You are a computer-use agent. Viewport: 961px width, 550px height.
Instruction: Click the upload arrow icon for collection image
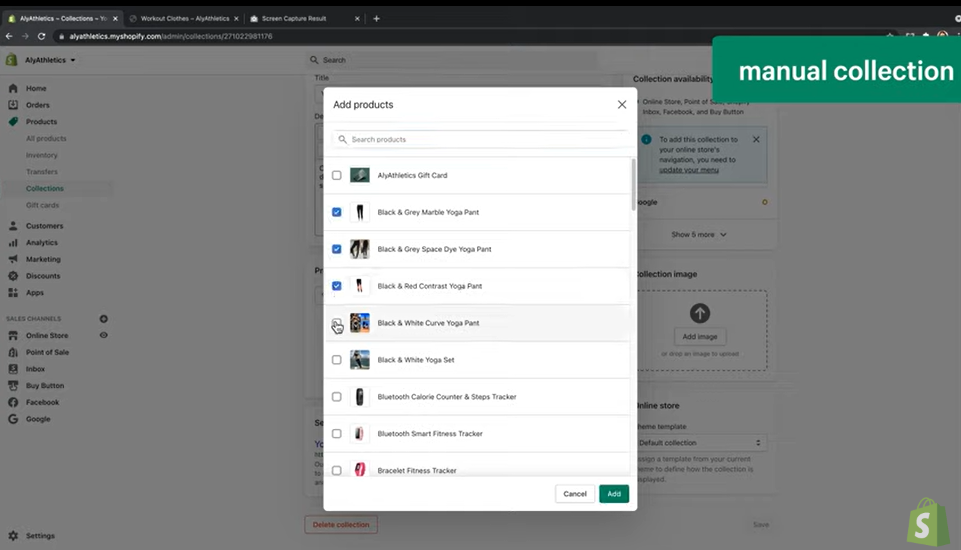pos(700,313)
